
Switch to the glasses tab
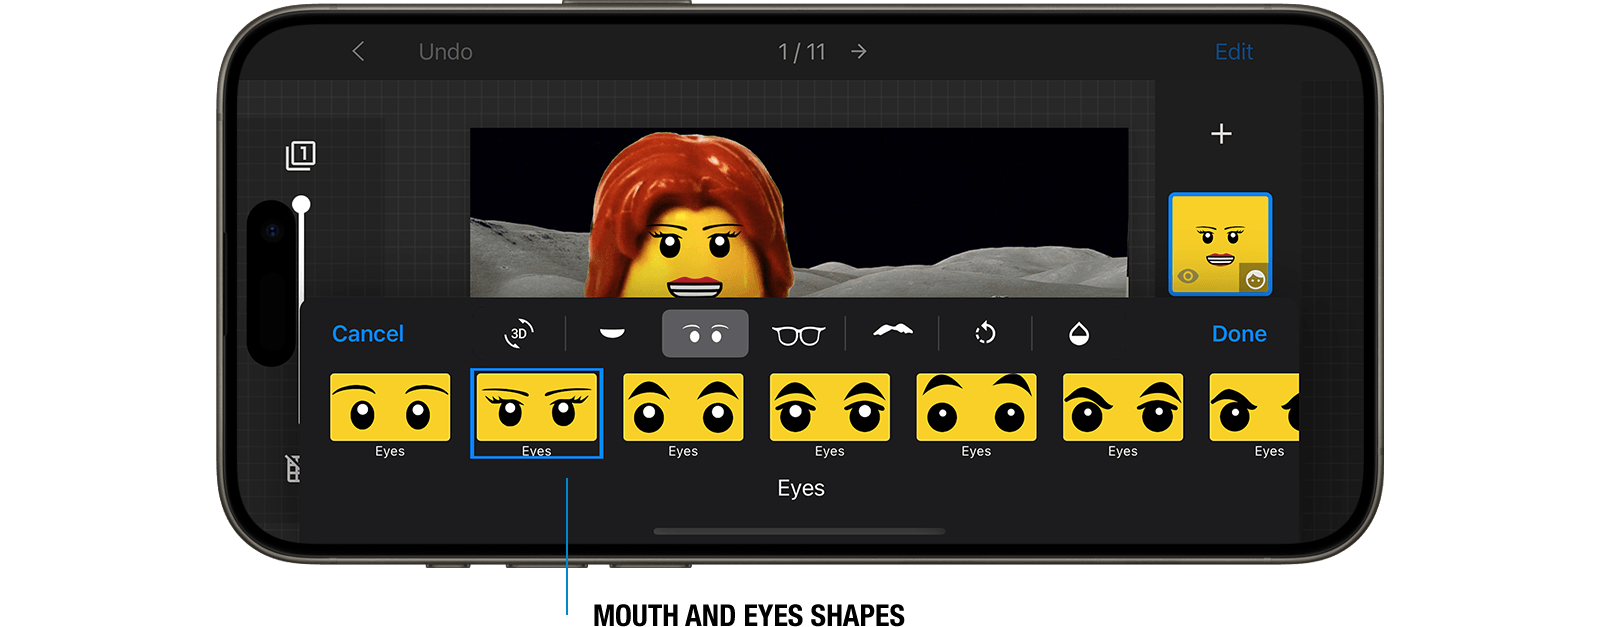(798, 335)
